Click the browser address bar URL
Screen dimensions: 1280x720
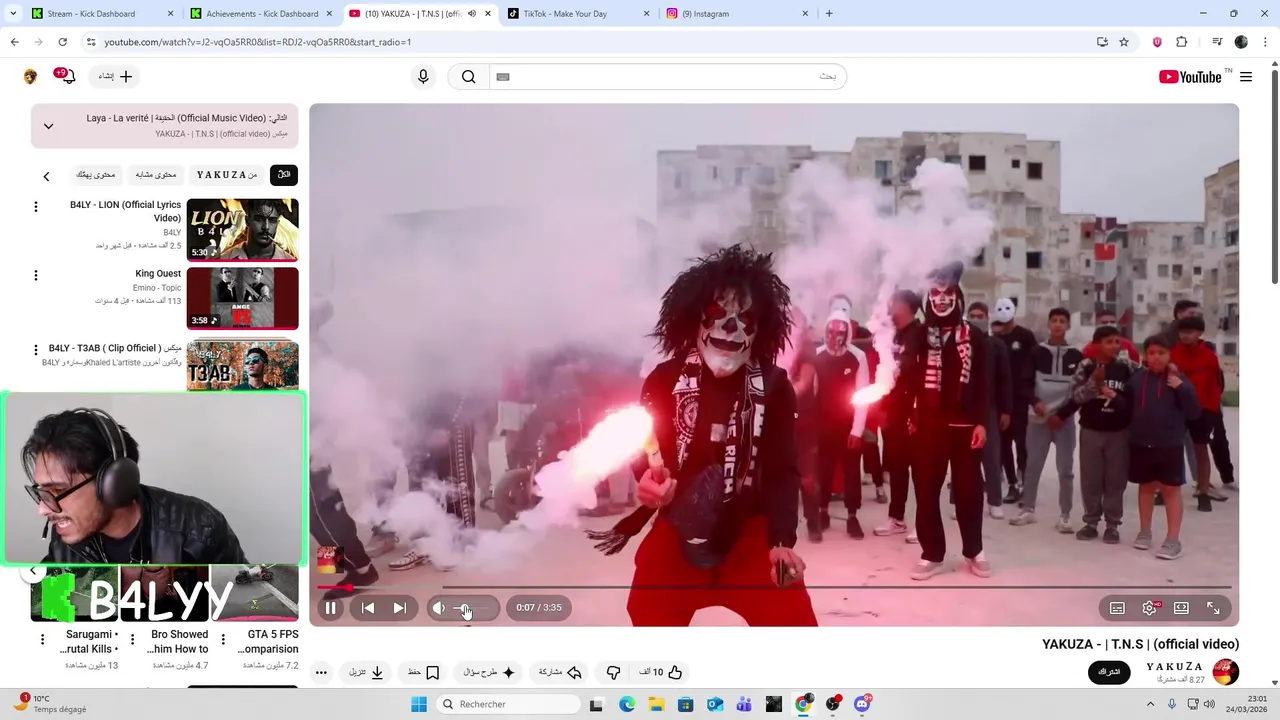click(x=258, y=42)
